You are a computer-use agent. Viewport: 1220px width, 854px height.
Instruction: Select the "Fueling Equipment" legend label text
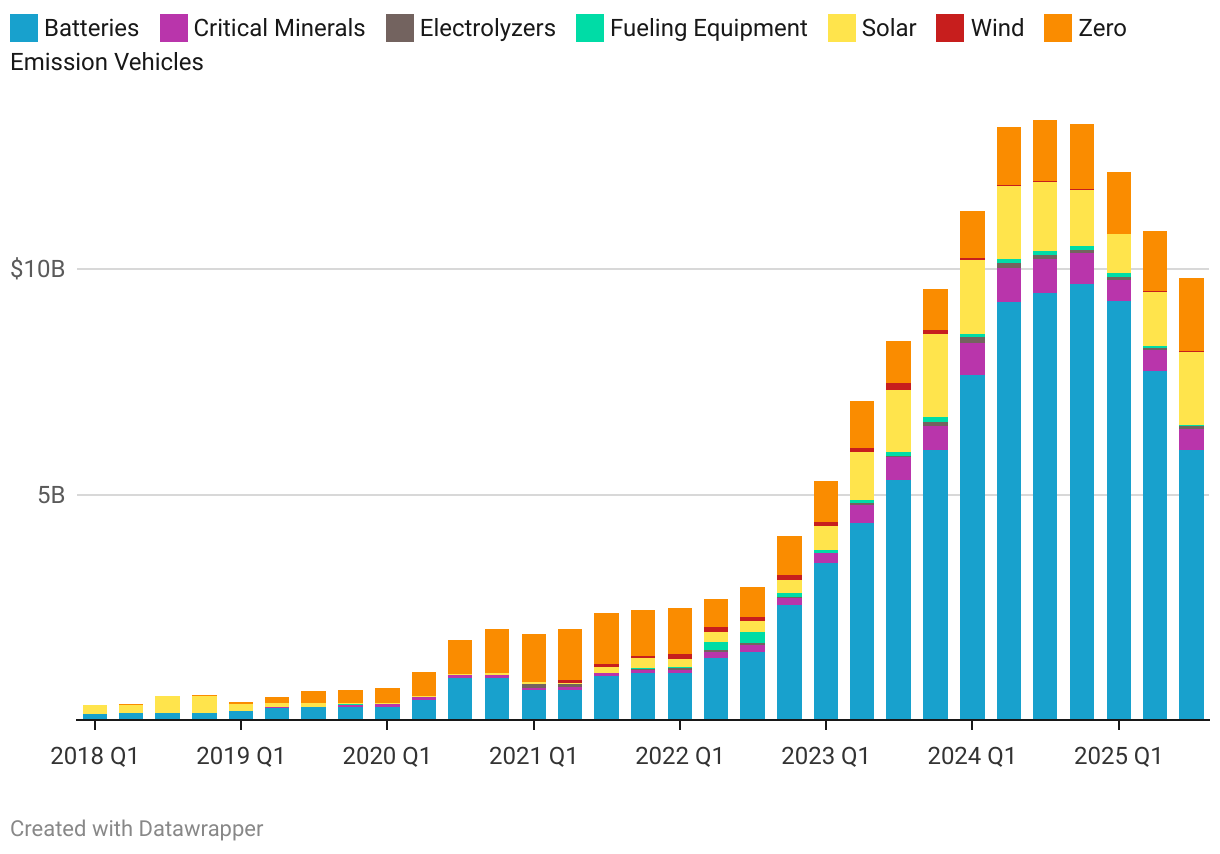point(708,28)
